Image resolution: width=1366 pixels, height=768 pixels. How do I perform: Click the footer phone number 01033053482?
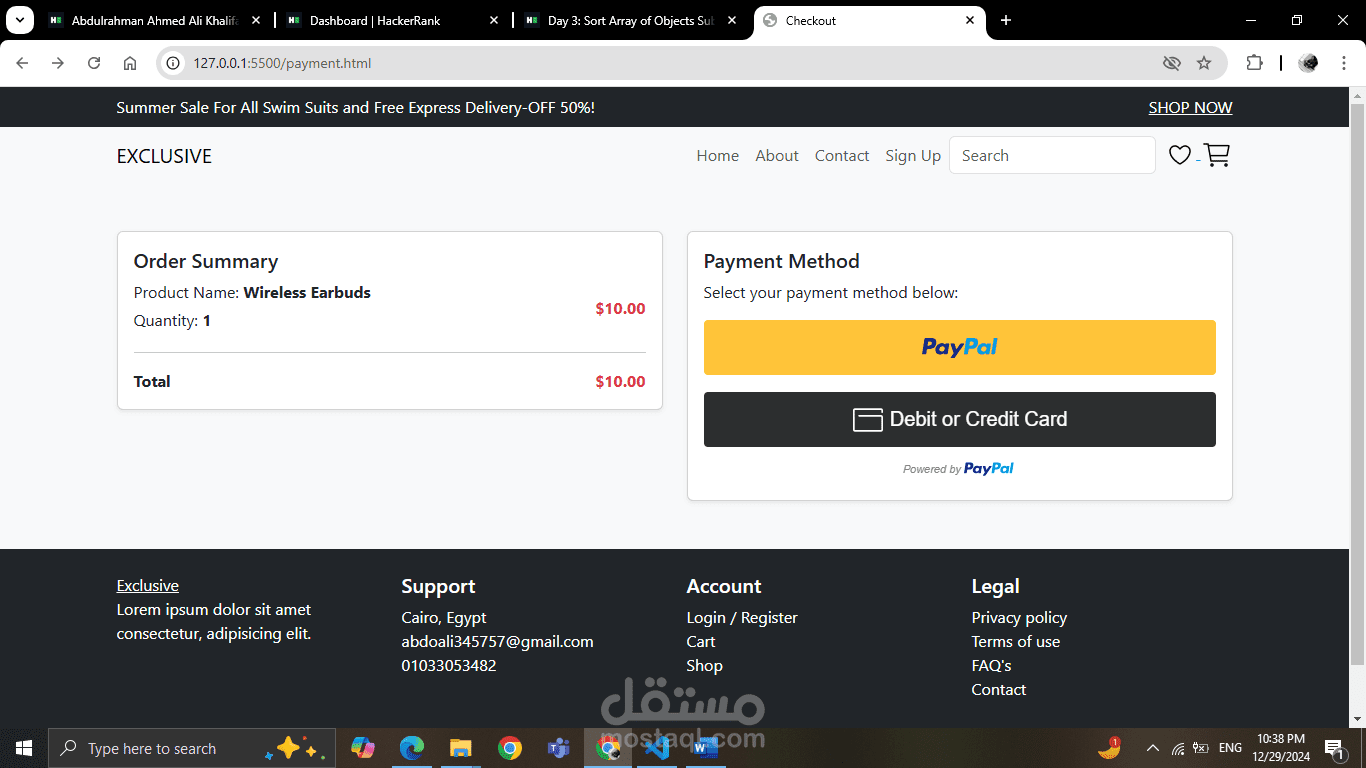(449, 665)
